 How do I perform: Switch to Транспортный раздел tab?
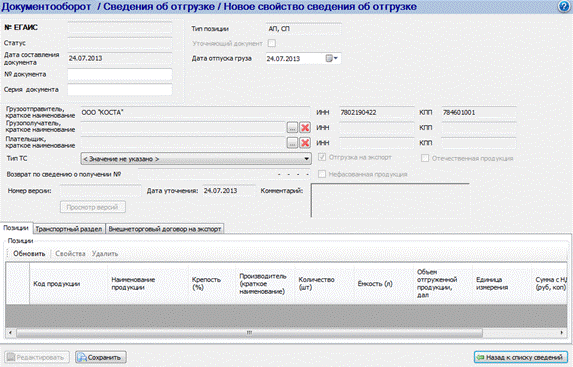(x=69, y=229)
